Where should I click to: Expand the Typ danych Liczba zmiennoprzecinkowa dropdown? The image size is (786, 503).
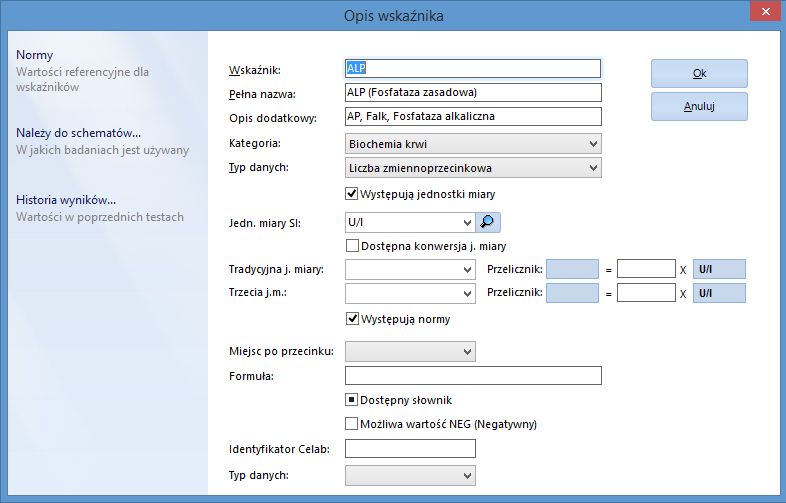(473, 168)
